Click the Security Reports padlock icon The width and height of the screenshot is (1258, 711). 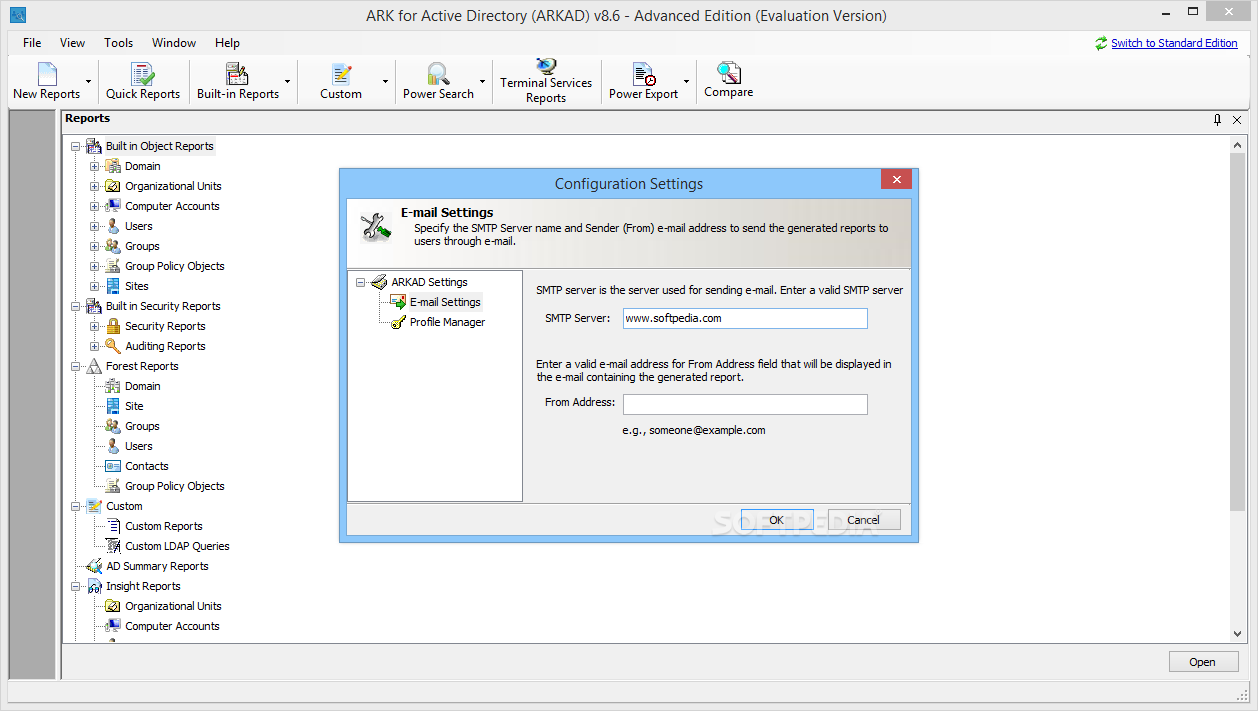click(x=113, y=326)
